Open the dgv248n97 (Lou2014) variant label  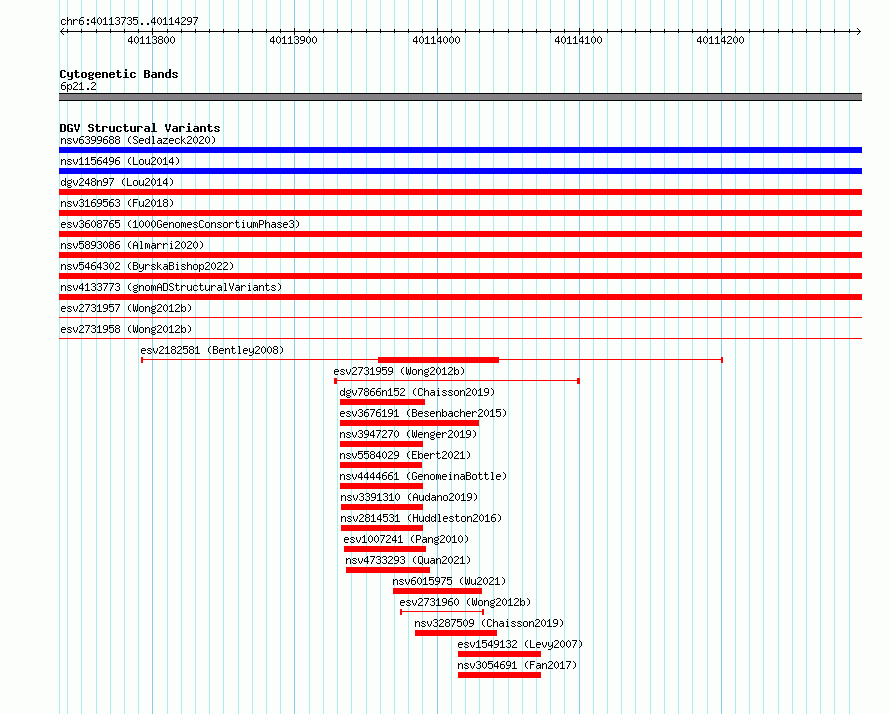pos(117,182)
